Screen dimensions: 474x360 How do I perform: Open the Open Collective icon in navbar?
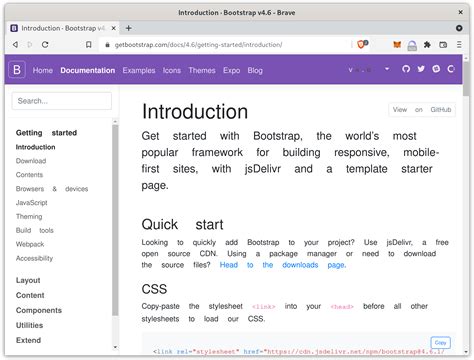pos(451,69)
